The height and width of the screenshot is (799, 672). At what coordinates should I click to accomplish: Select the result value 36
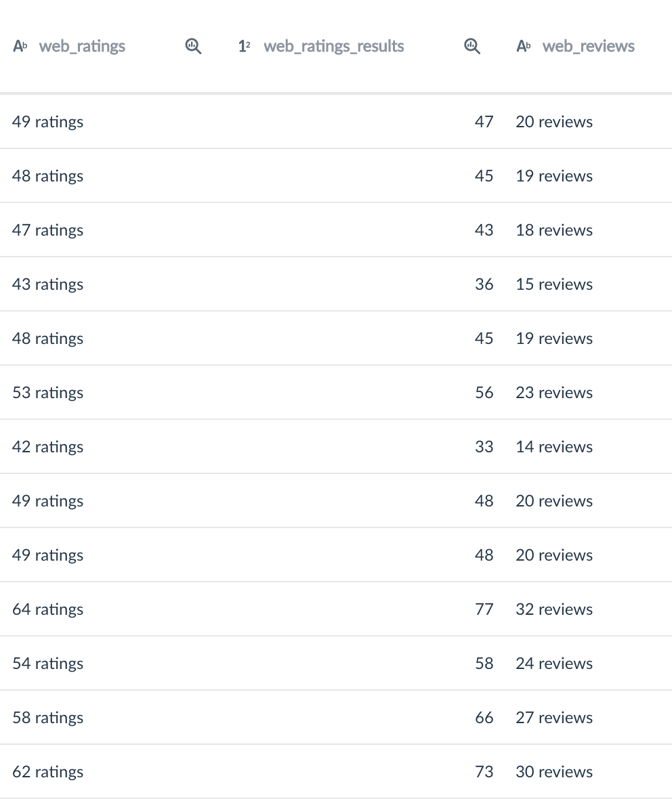(x=484, y=284)
